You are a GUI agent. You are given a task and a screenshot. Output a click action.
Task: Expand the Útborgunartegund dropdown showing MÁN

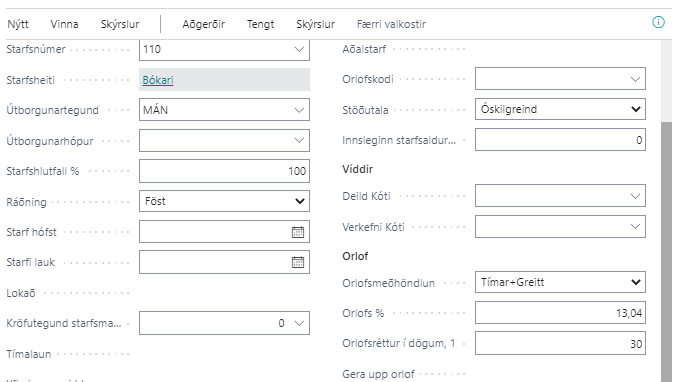click(x=299, y=110)
